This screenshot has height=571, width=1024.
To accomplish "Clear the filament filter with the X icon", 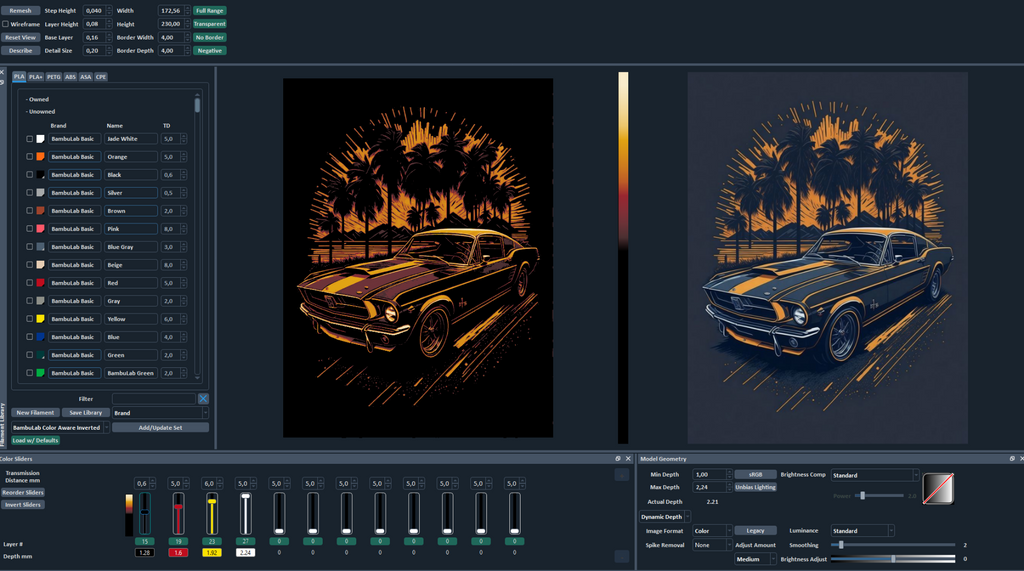I will (x=203, y=399).
